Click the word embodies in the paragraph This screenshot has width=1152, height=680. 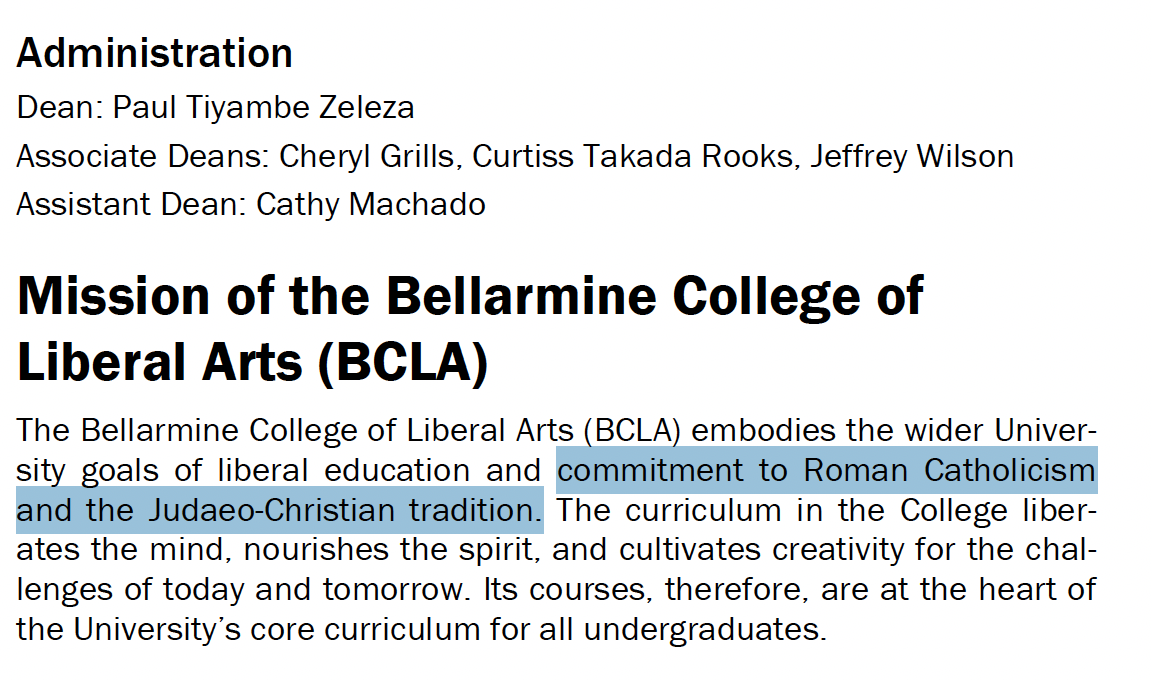(763, 430)
